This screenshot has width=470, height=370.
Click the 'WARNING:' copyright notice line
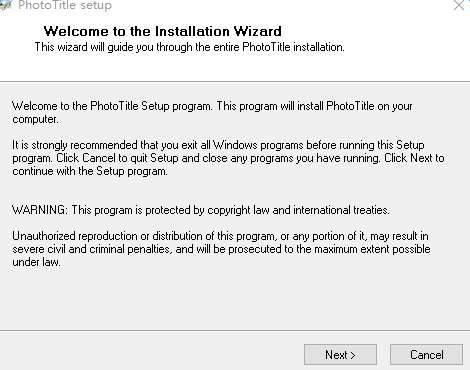(x=201, y=210)
